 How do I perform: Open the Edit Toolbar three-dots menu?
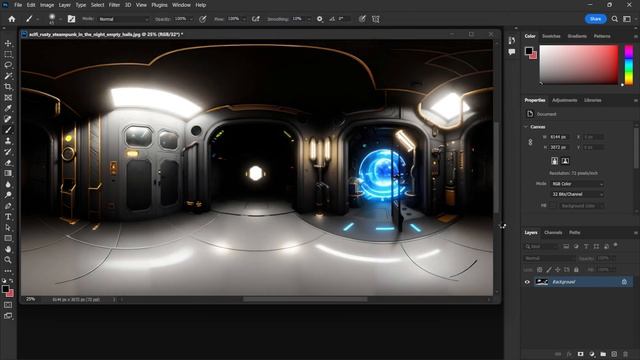coord(8,271)
